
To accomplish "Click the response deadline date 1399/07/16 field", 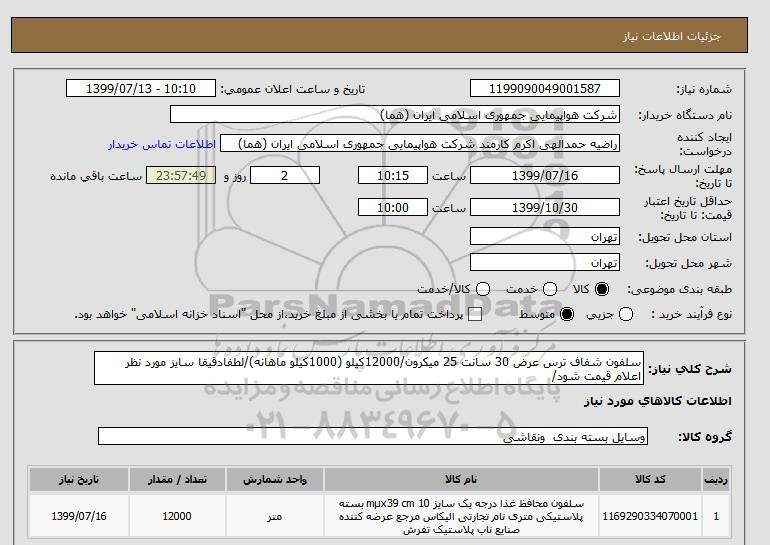I will pos(545,175).
